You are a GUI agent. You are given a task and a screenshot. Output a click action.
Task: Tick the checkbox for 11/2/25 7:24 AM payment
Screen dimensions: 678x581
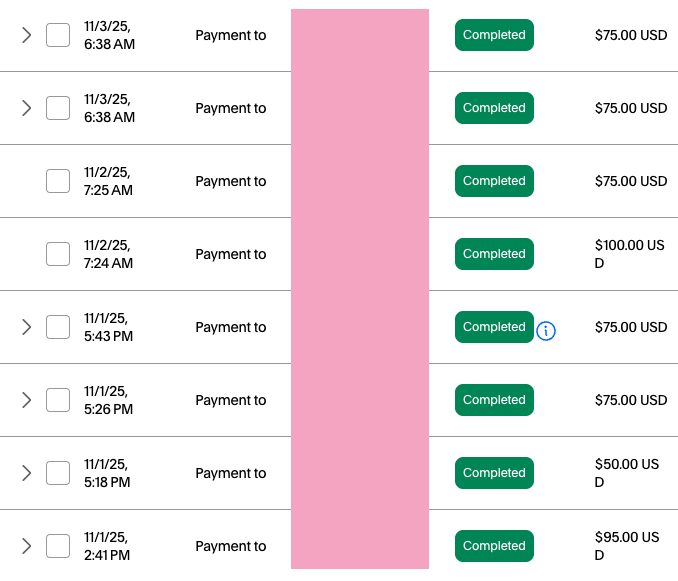tap(58, 254)
